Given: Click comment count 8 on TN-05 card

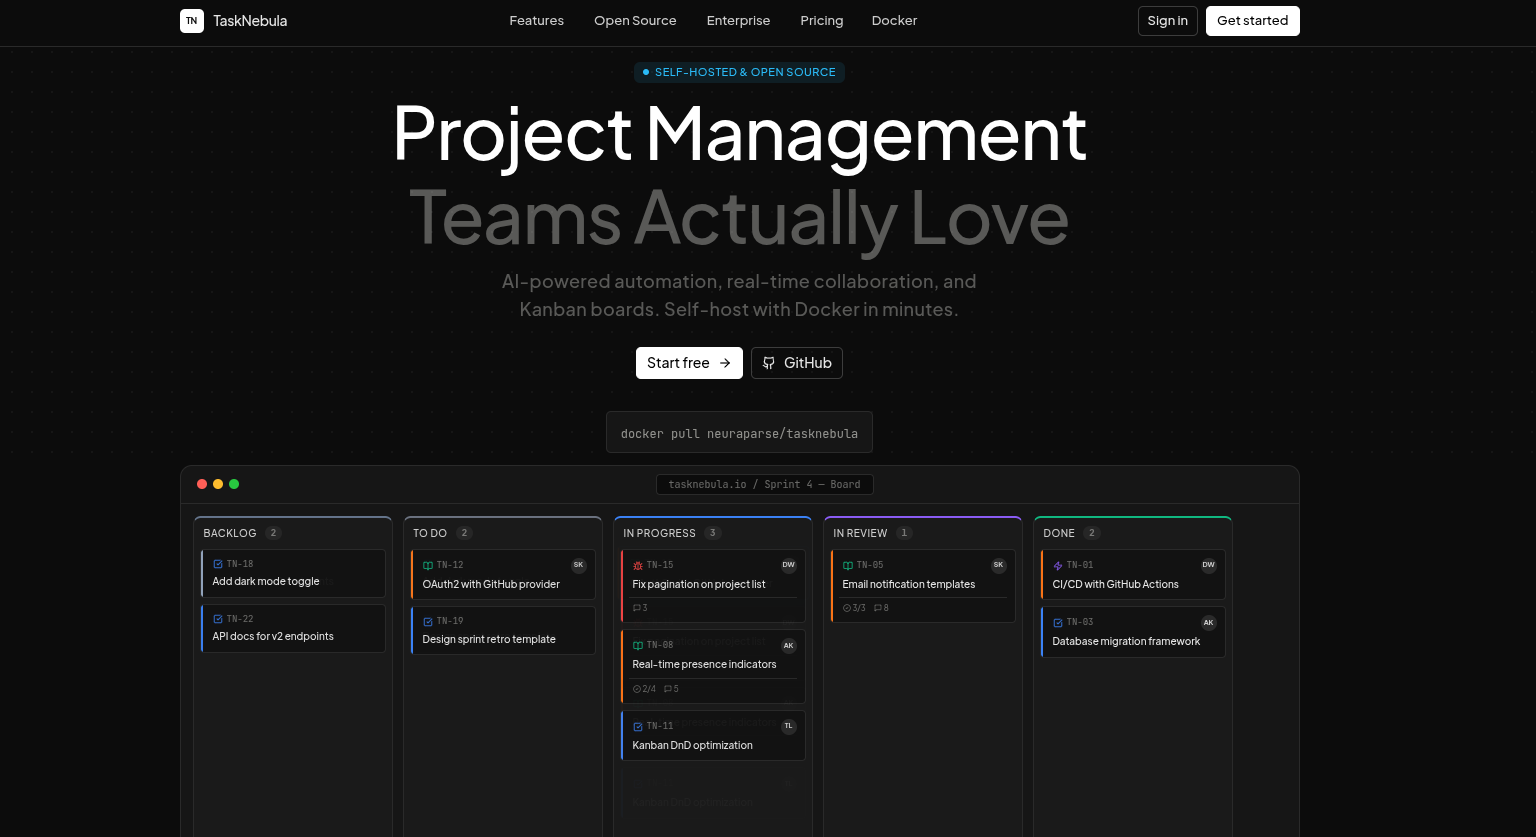Looking at the screenshot, I should pyautogui.click(x=881, y=608).
